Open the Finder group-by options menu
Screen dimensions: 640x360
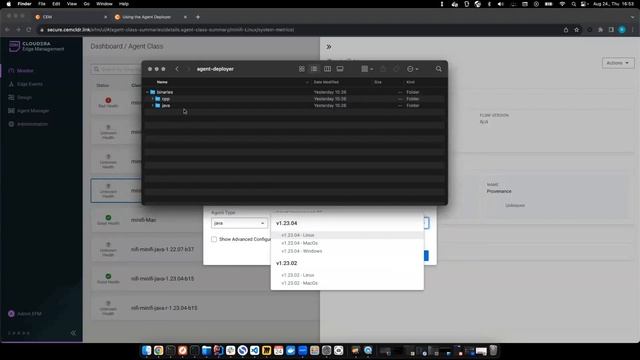click(x=367, y=69)
